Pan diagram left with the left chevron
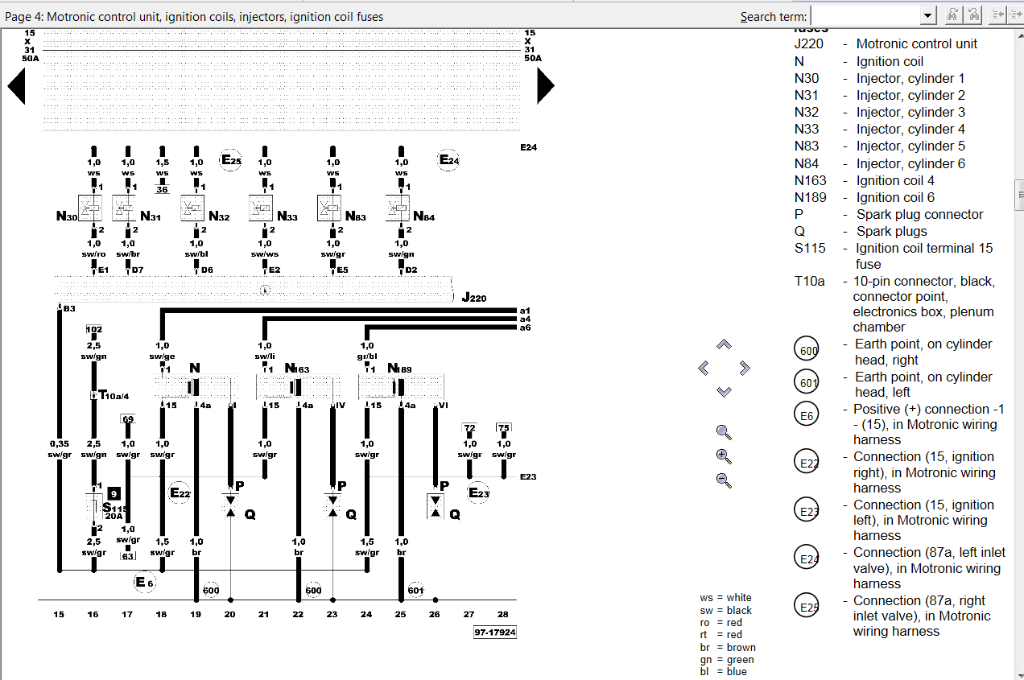 coord(704,368)
